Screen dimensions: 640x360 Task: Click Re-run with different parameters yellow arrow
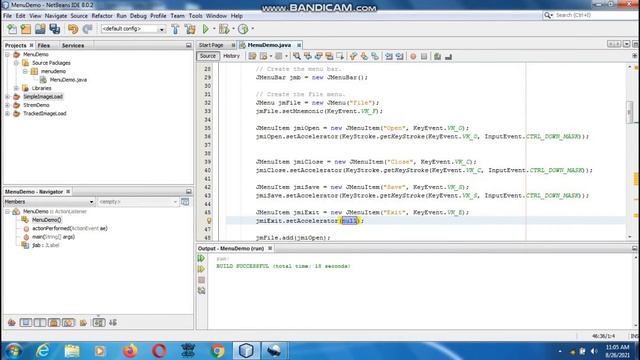click(201, 269)
